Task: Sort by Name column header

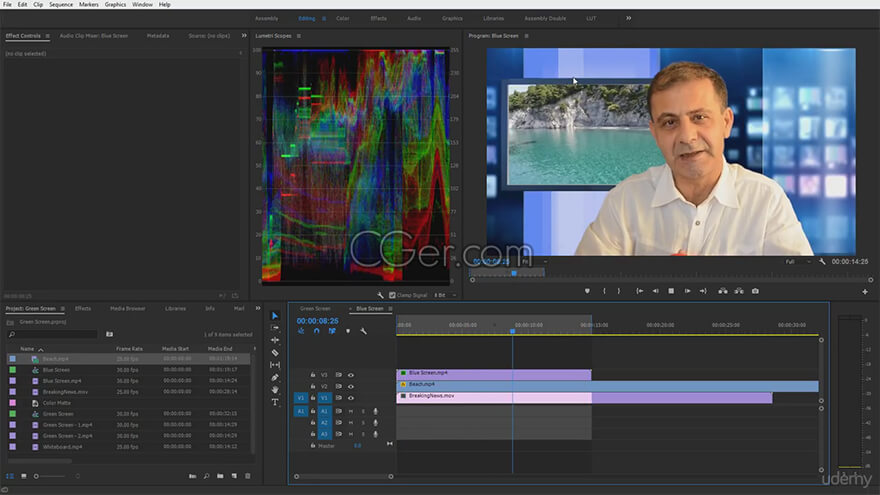Action: tap(27, 349)
